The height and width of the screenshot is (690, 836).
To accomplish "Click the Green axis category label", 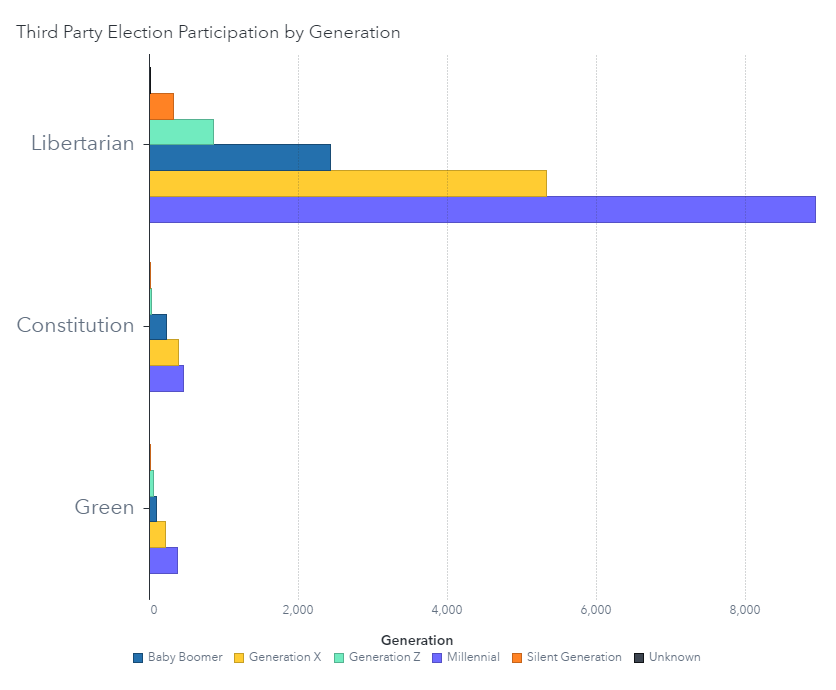I will tap(104, 507).
